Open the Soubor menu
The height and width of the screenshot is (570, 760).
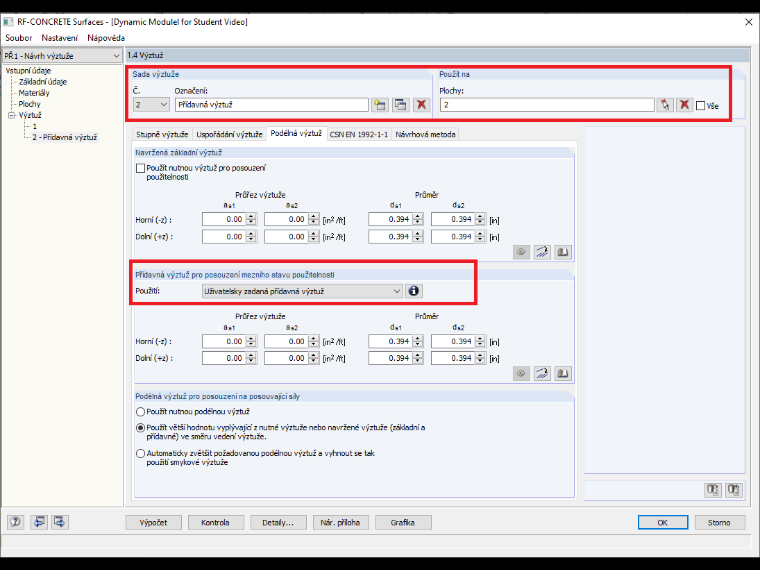coord(18,38)
